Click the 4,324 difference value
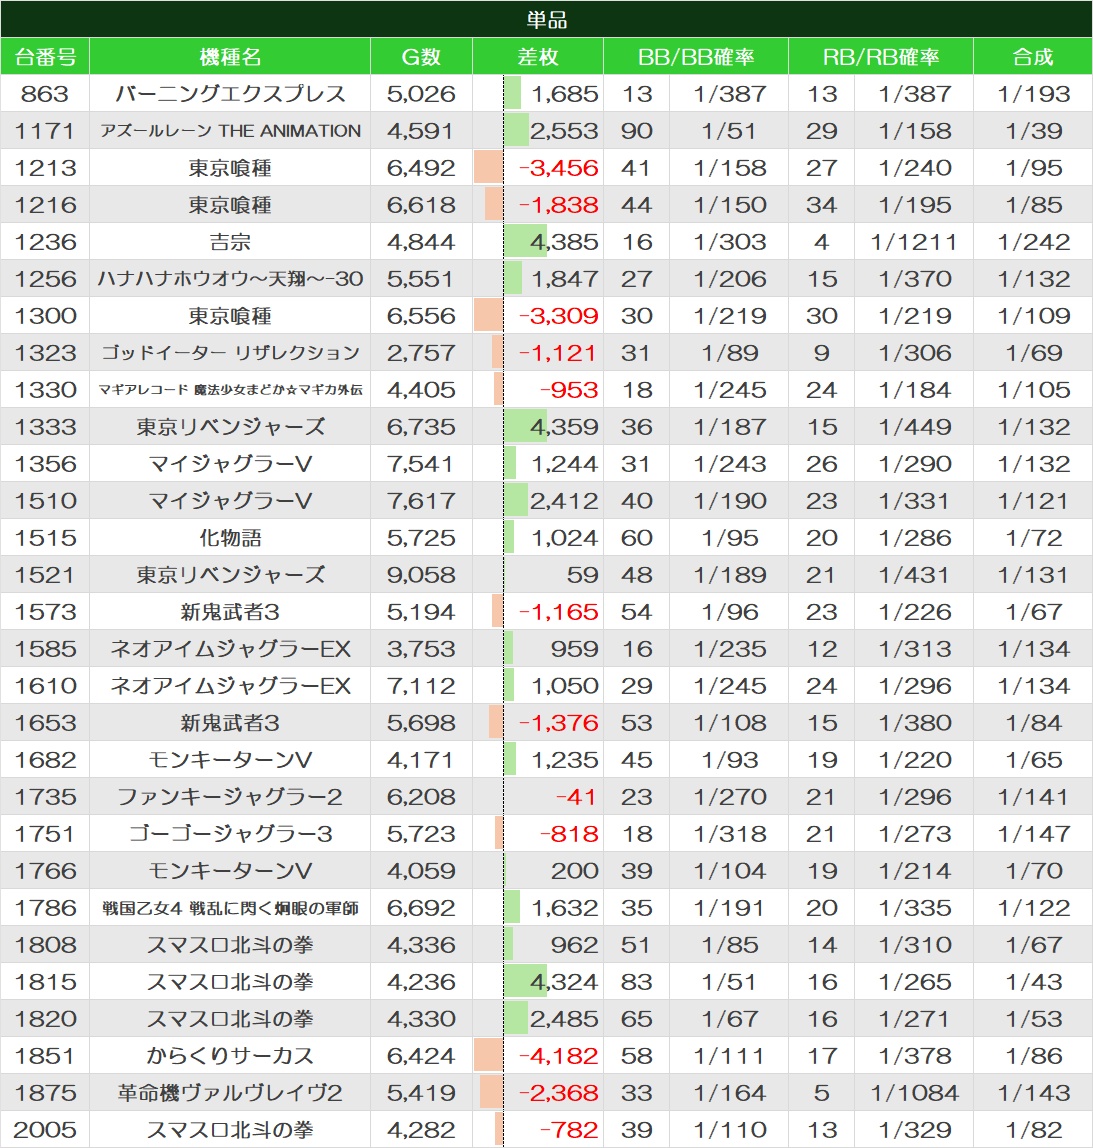The image size is (1093, 1148). (x=564, y=982)
